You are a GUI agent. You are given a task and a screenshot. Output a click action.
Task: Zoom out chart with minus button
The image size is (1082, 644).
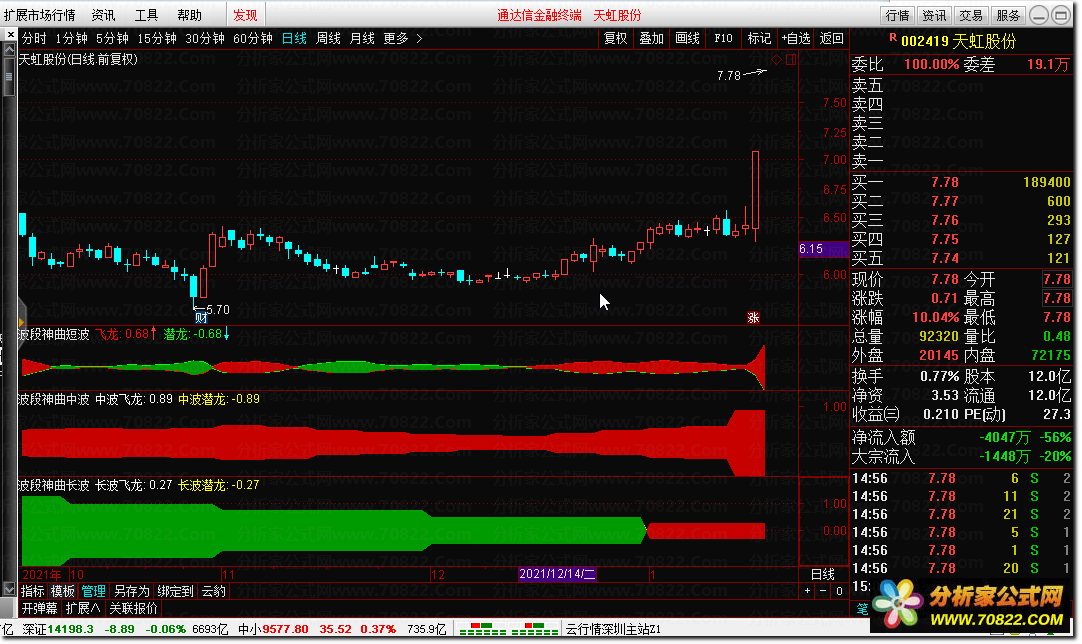click(x=823, y=591)
